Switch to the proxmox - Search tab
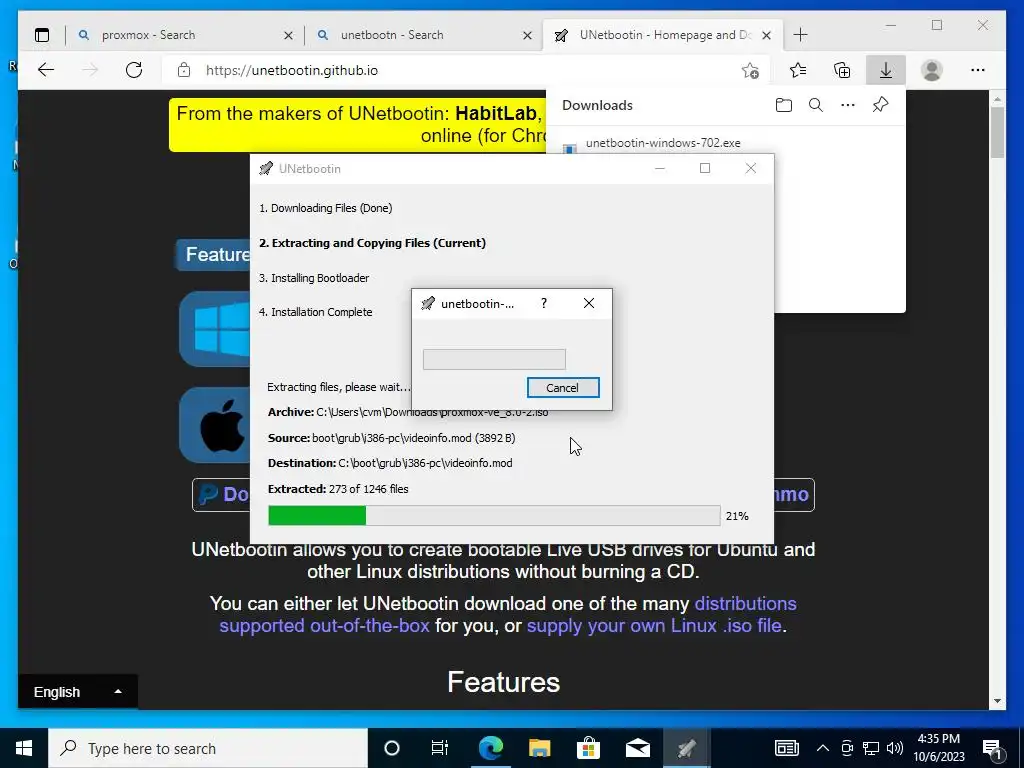 click(185, 35)
